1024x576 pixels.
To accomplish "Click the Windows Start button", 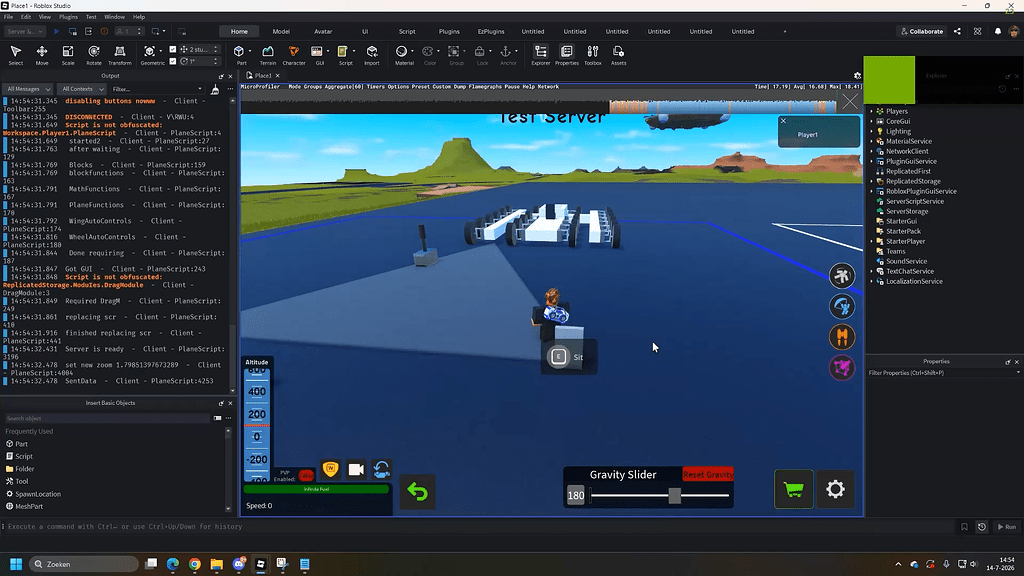I will 16,564.
